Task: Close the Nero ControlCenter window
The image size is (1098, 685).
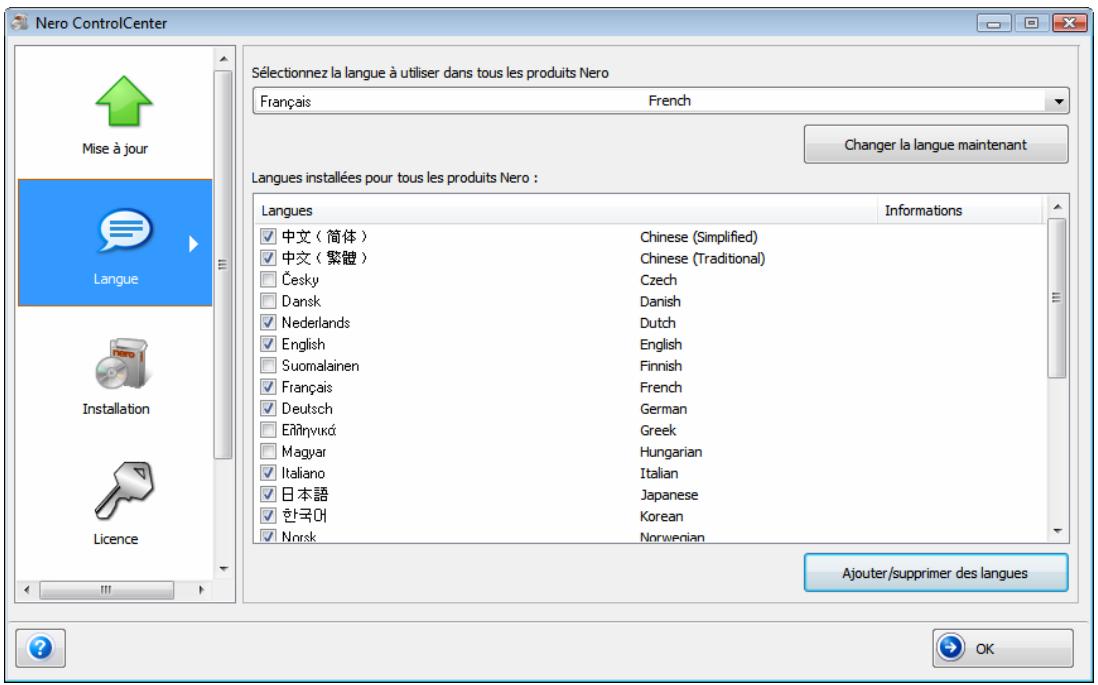Action: (x=1069, y=23)
